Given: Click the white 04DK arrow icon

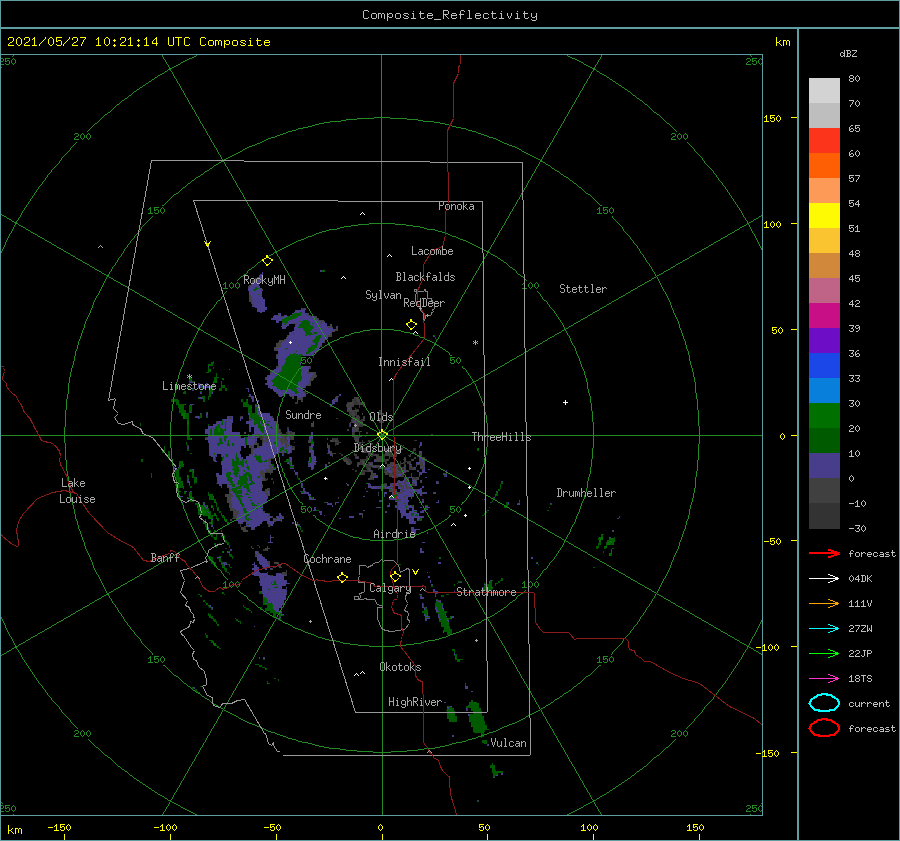Looking at the screenshot, I should (x=824, y=578).
